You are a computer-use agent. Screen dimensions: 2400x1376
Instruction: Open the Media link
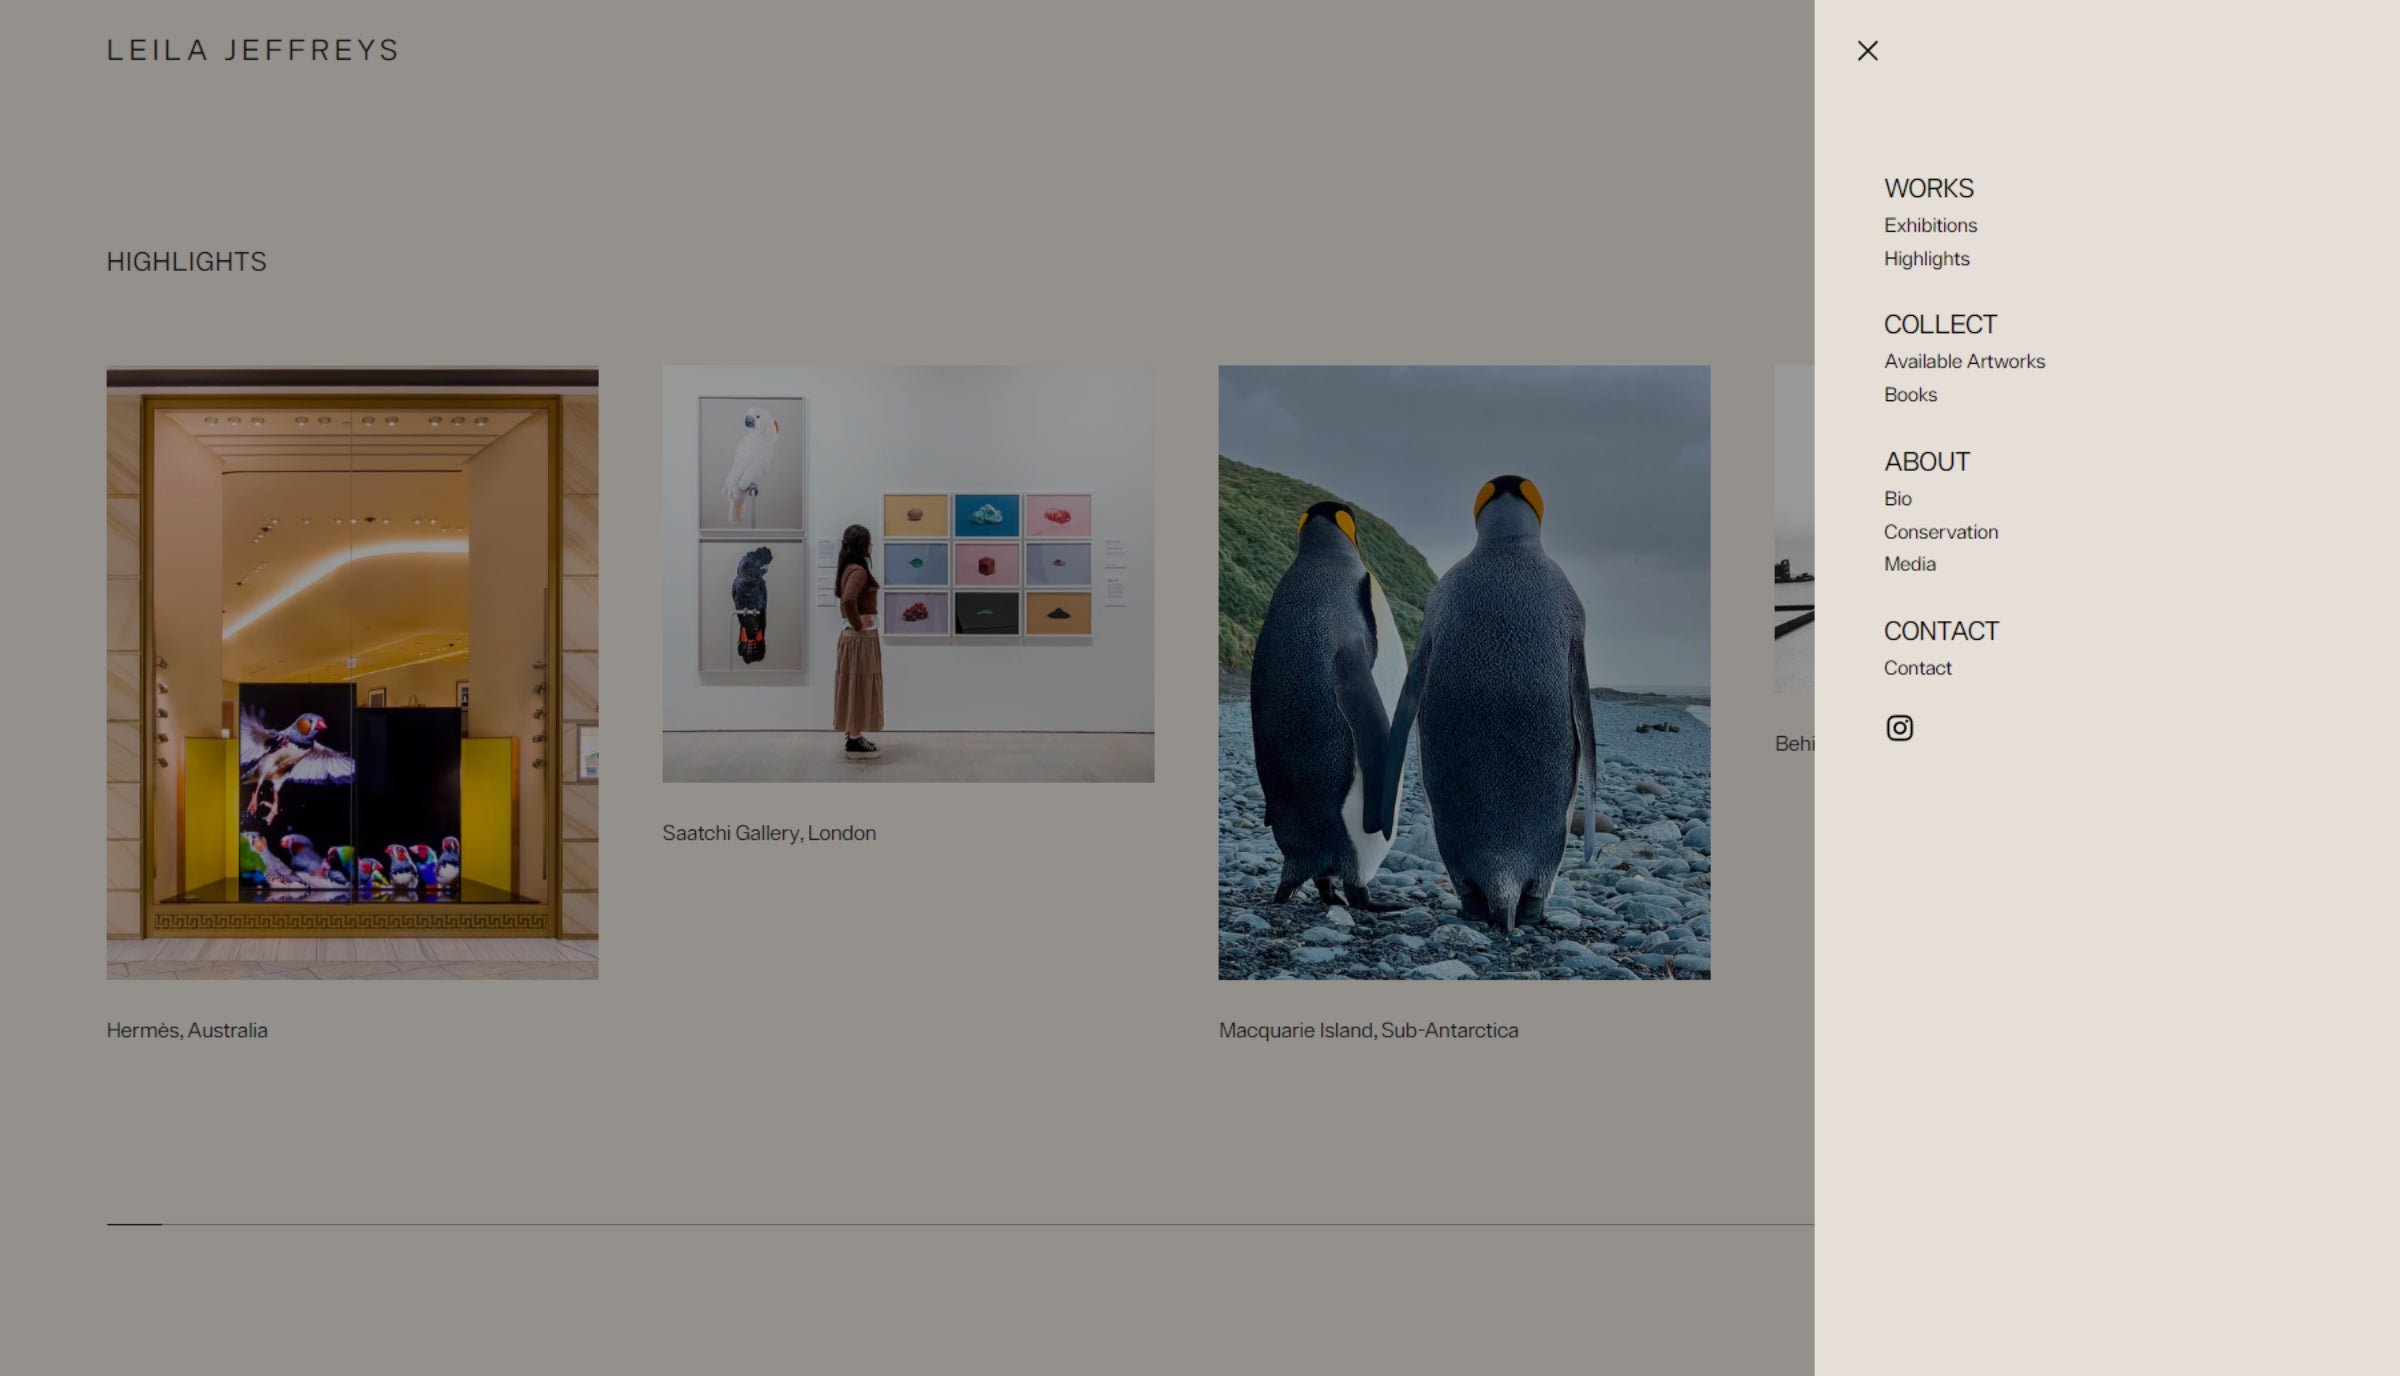pyautogui.click(x=1909, y=564)
